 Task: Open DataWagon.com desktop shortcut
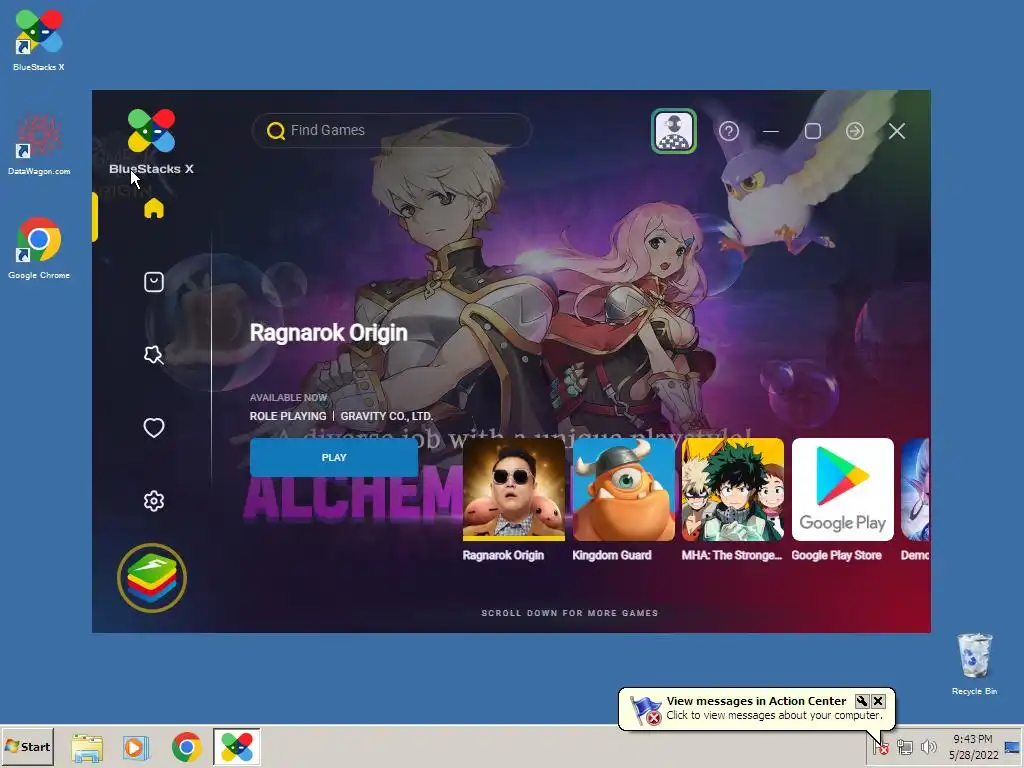[39, 144]
